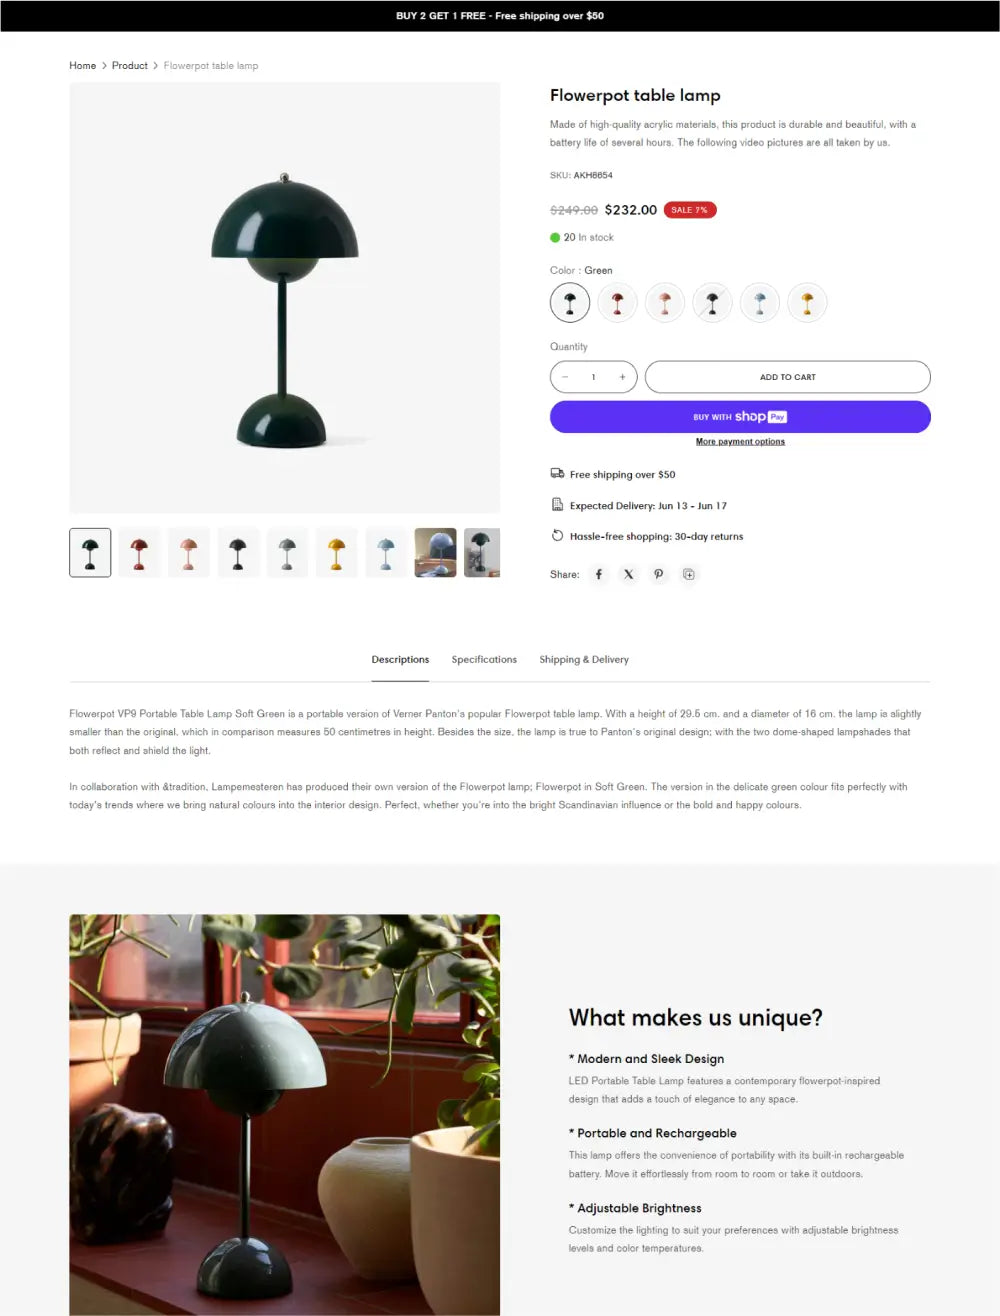View the yellow lamp thumbnail image
This screenshot has width=1000, height=1316.
tap(337, 553)
